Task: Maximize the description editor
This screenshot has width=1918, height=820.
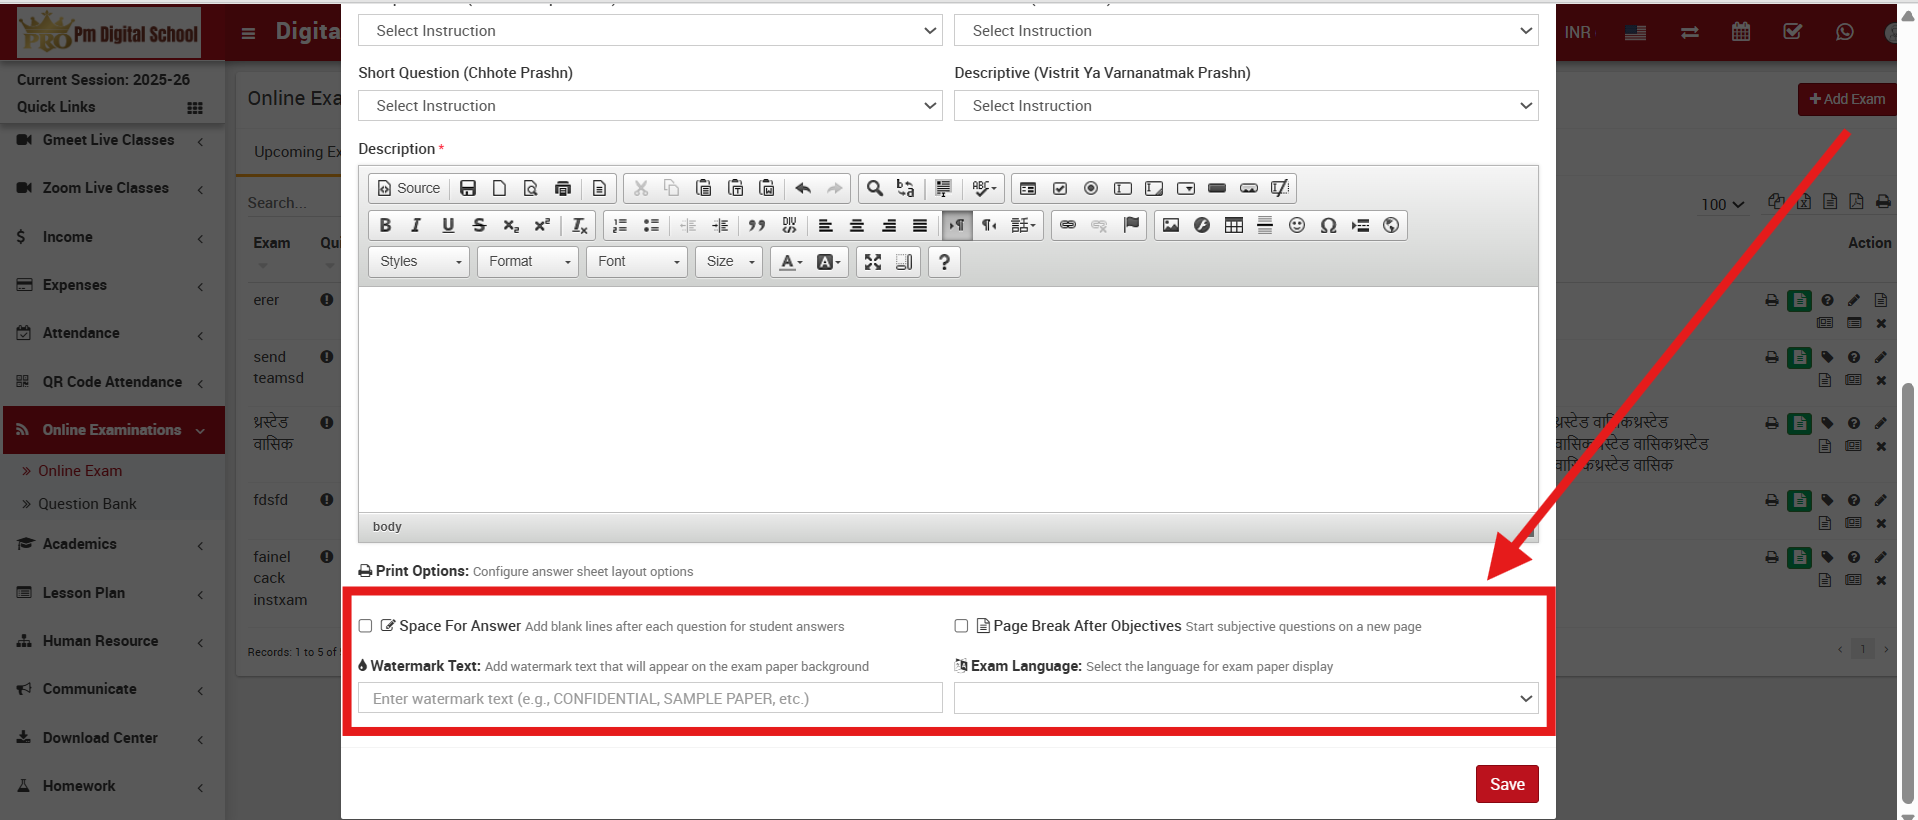Action: pyautogui.click(x=873, y=262)
